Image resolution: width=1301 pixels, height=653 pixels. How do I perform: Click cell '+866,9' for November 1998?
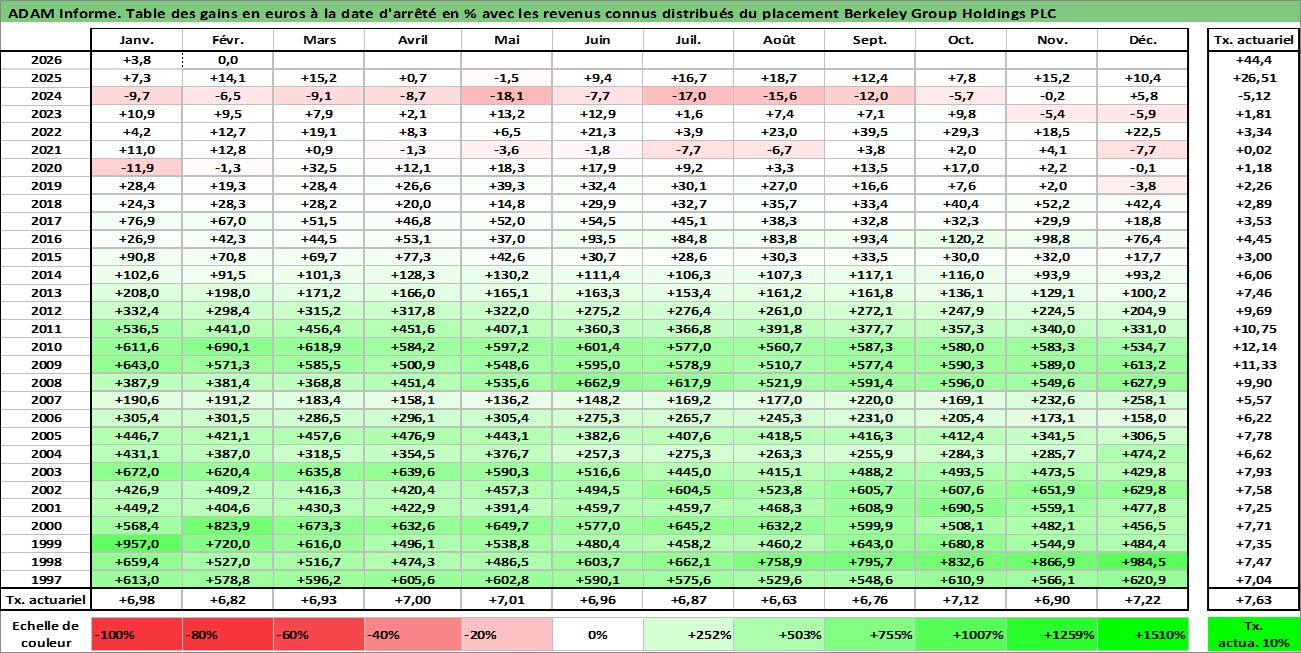(x=1051, y=563)
